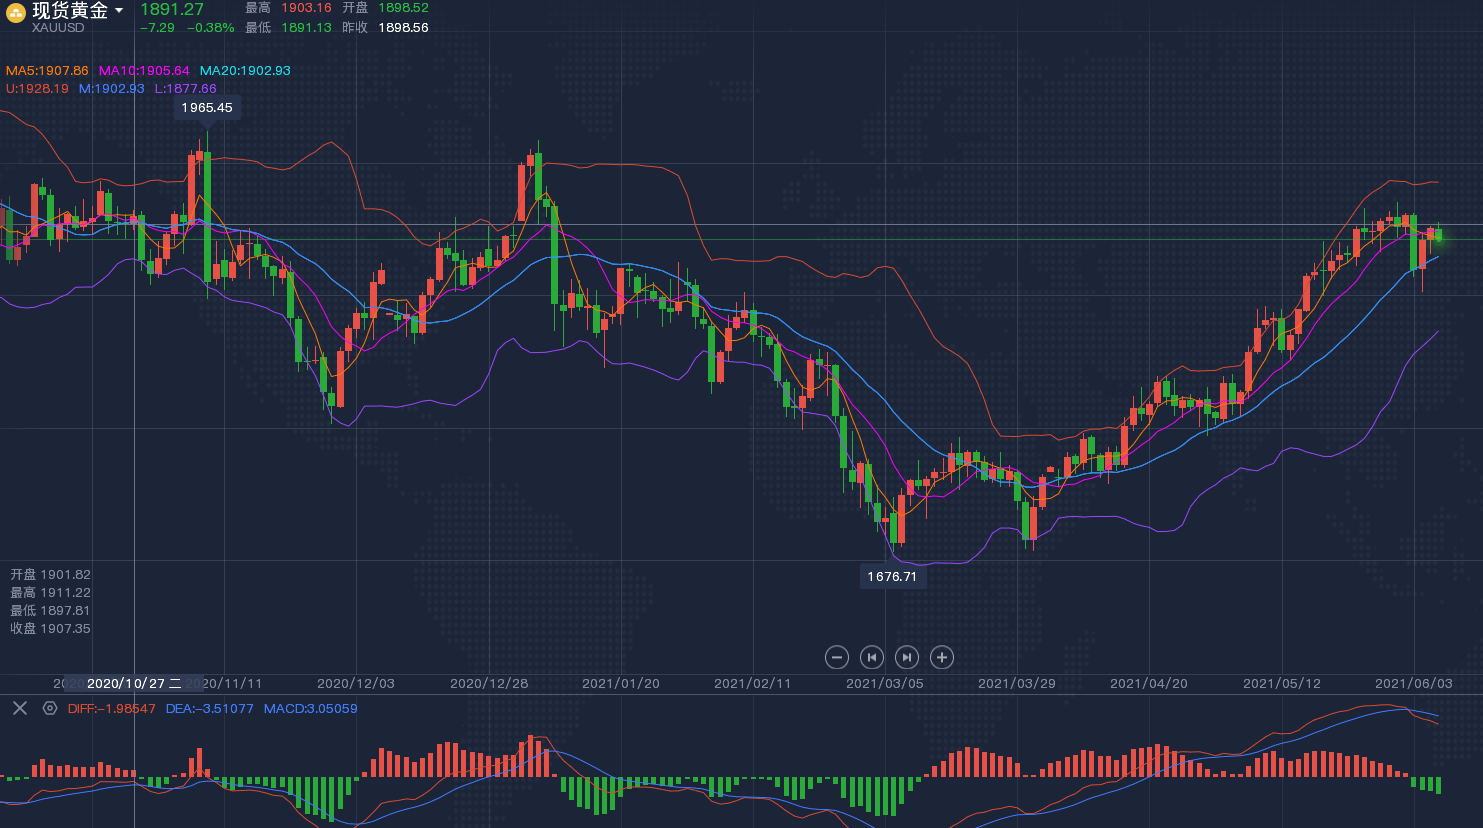Screen dimensions: 1483x828
Task: Jump to latest data with skip-forward button
Action: pyautogui.click(x=906, y=657)
